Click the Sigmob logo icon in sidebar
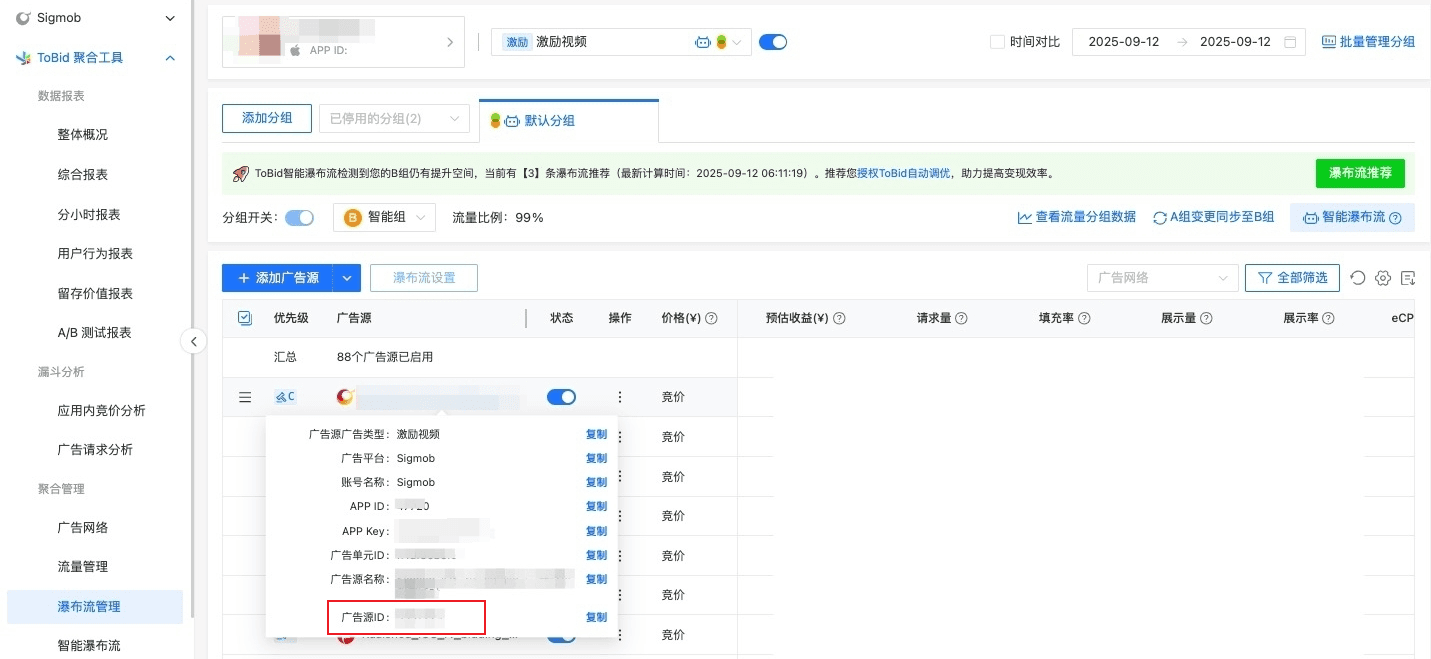This screenshot has height=659, width=1431. tap(23, 18)
